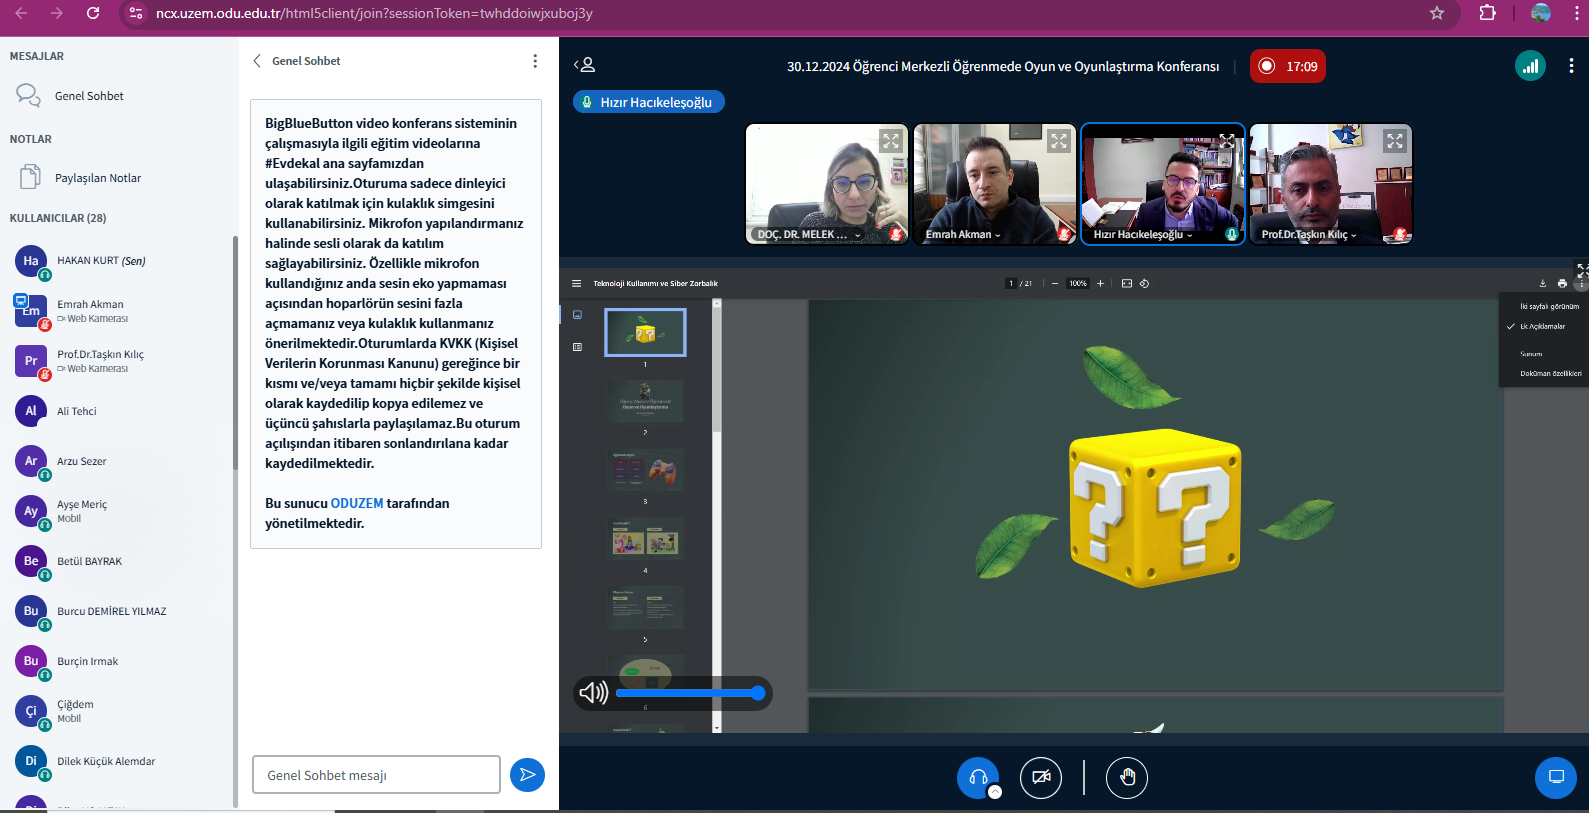Select user Arzu Sezer in user list
This screenshot has height=813, width=1589.
click(119, 461)
